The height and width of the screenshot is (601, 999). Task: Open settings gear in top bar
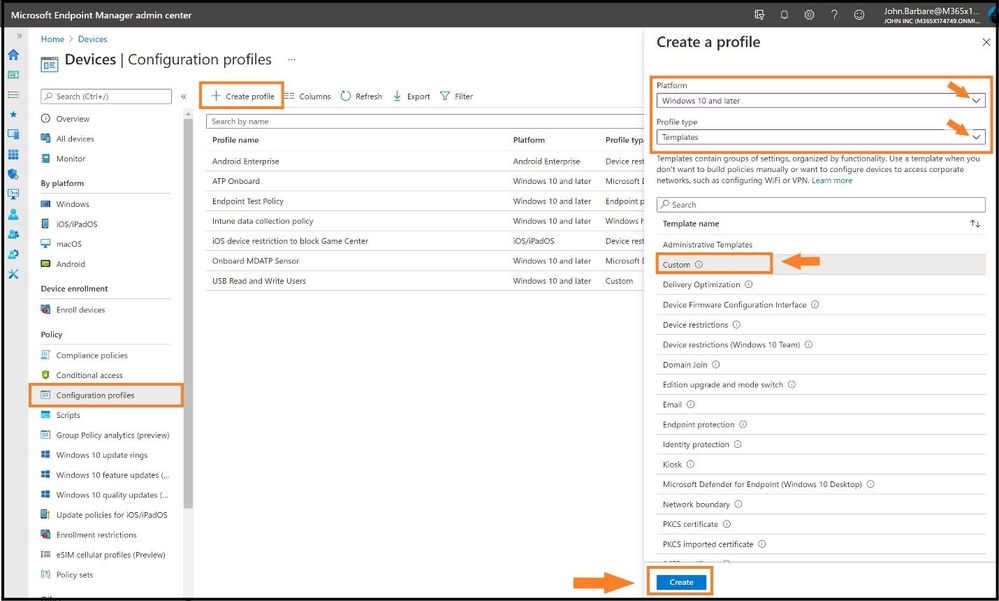(x=809, y=15)
